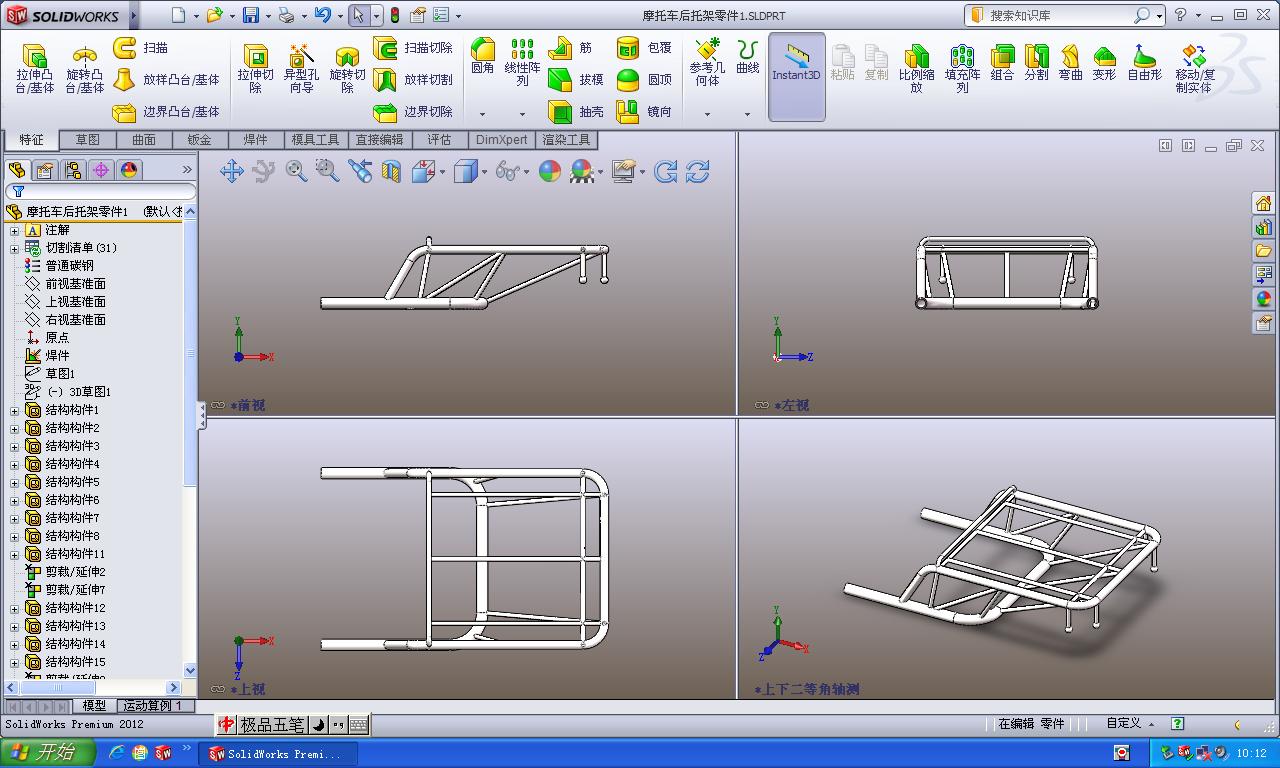
Task: Expand the 结构构件1 tree node
Action: (x=15, y=410)
